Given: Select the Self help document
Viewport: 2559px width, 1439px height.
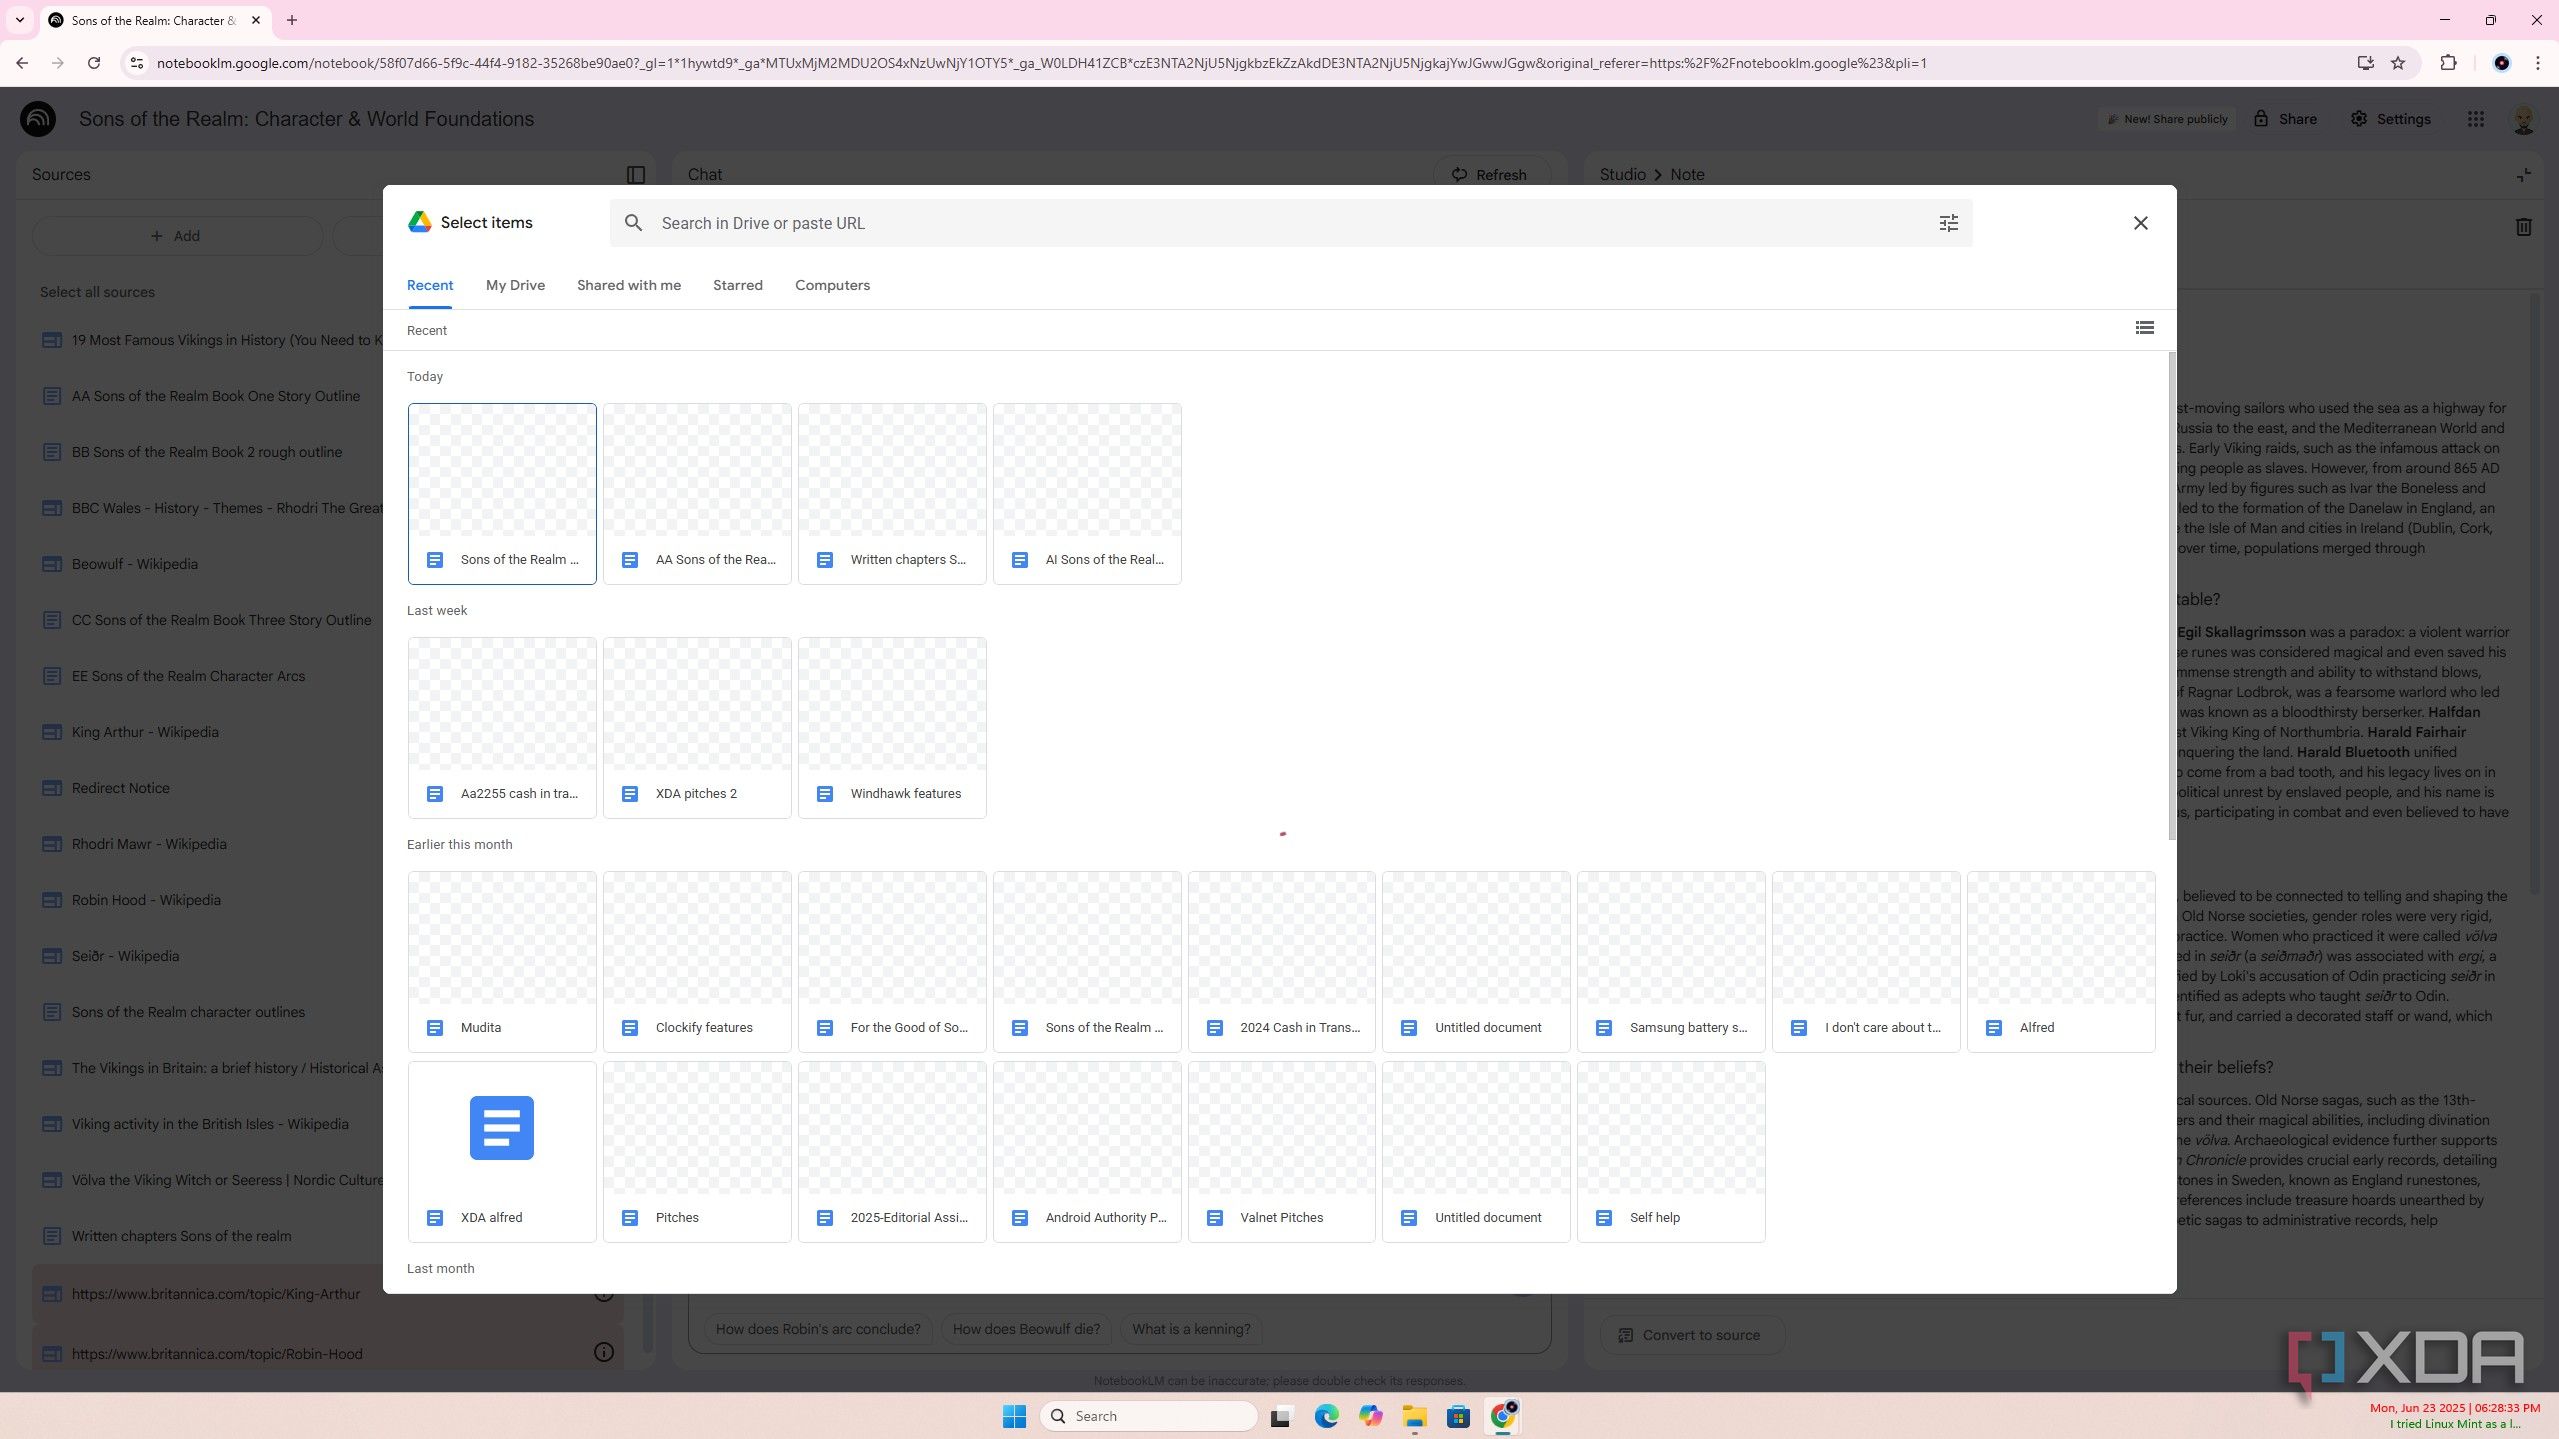Looking at the screenshot, I should point(1671,1152).
